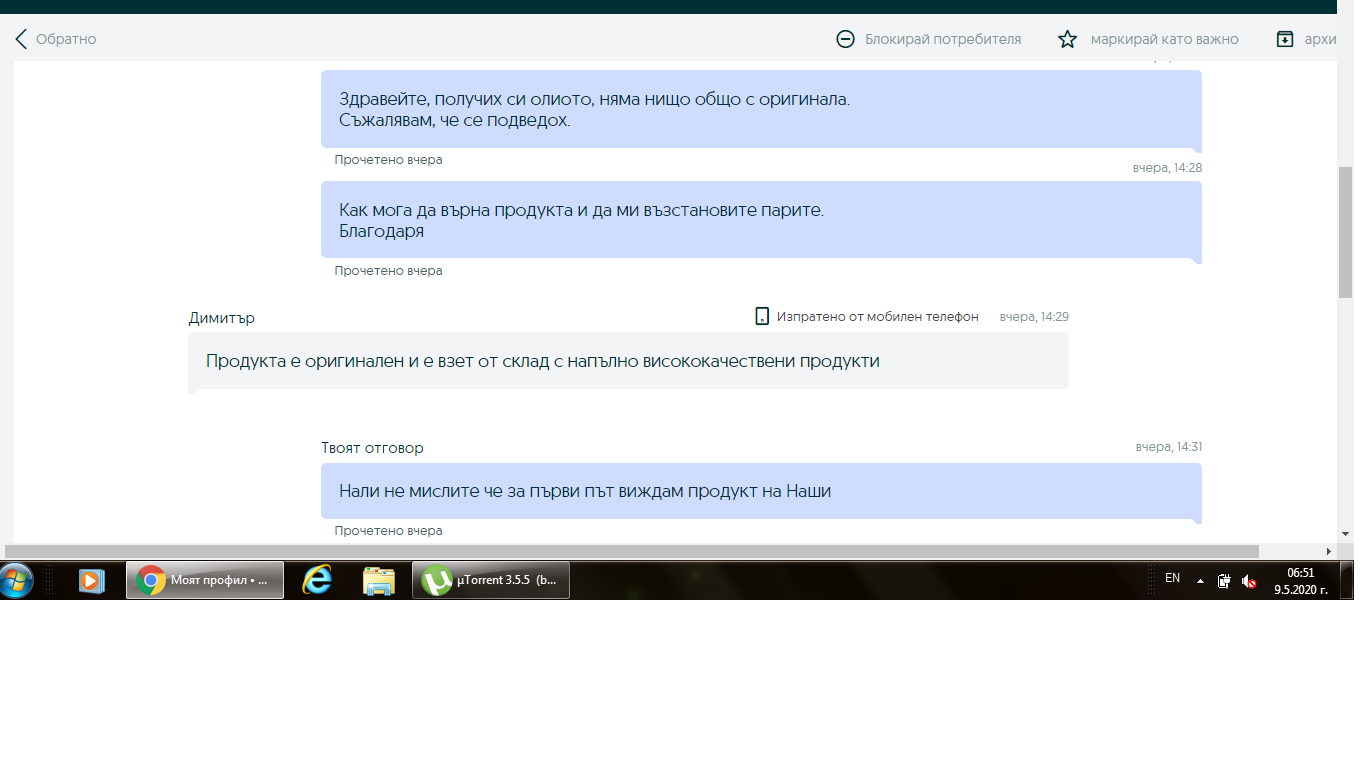The width and height of the screenshot is (1366, 768).
Task: Click the sender name Димитър
Action: point(222,318)
